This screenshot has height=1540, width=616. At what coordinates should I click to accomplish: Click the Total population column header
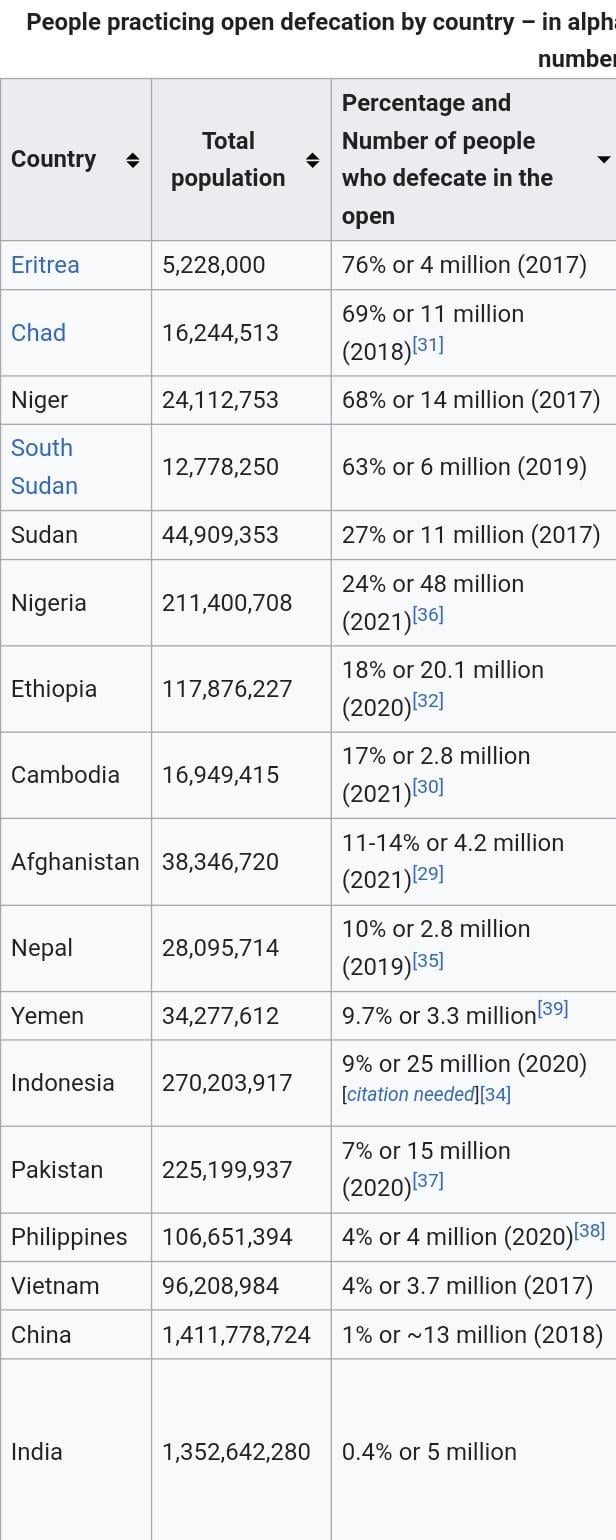pyautogui.click(x=228, y=160)
